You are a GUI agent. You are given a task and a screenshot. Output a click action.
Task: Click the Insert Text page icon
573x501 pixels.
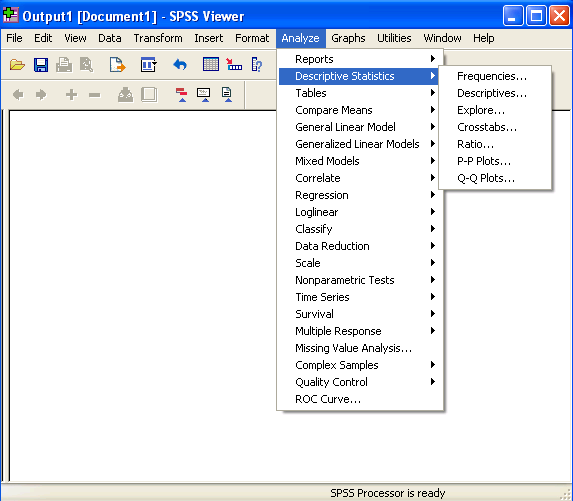pos(227,95)
